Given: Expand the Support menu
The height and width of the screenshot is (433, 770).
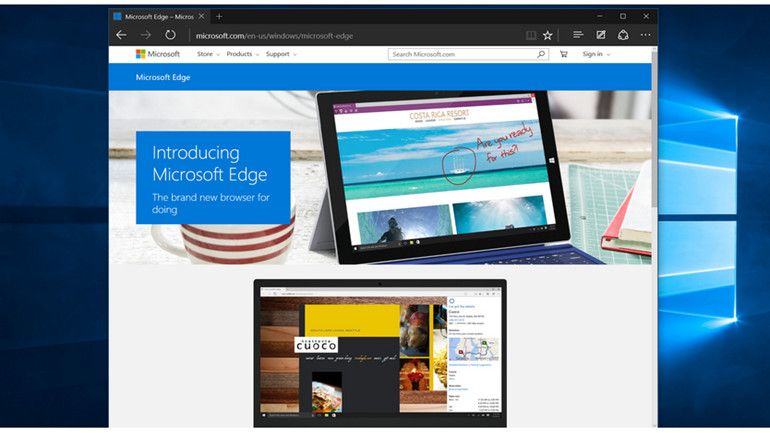Looking at the screenshot, I should click(x=281, y=54).
